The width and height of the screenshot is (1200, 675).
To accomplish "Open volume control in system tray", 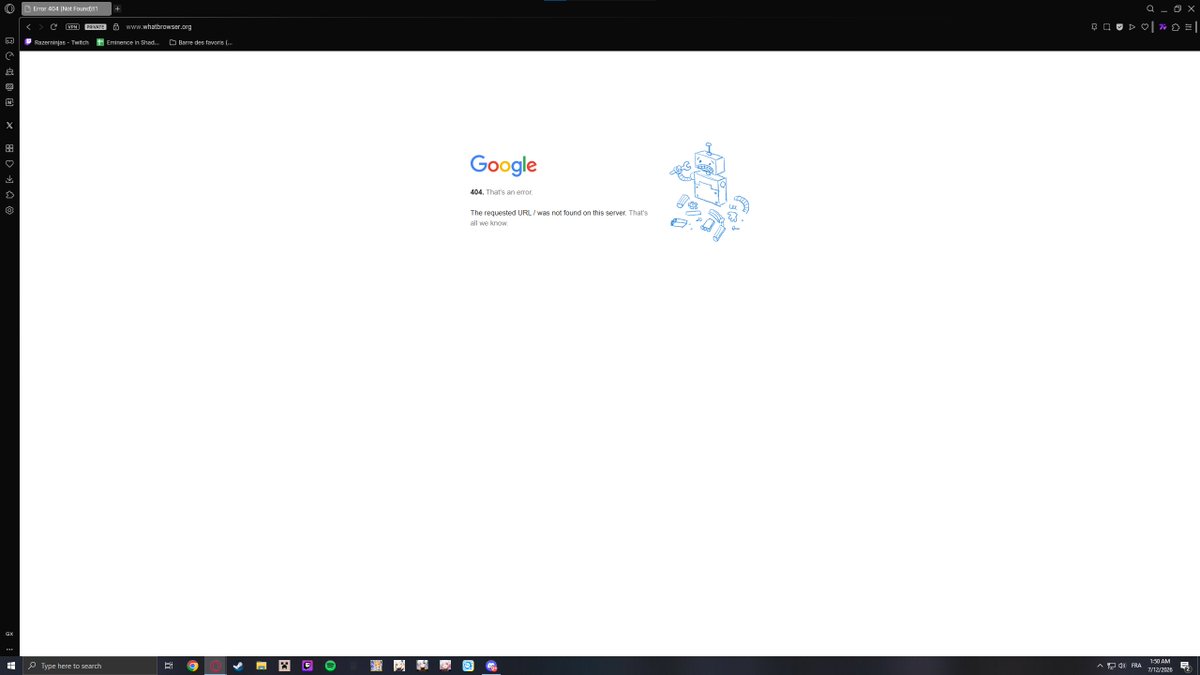I will coord(1123,665).
